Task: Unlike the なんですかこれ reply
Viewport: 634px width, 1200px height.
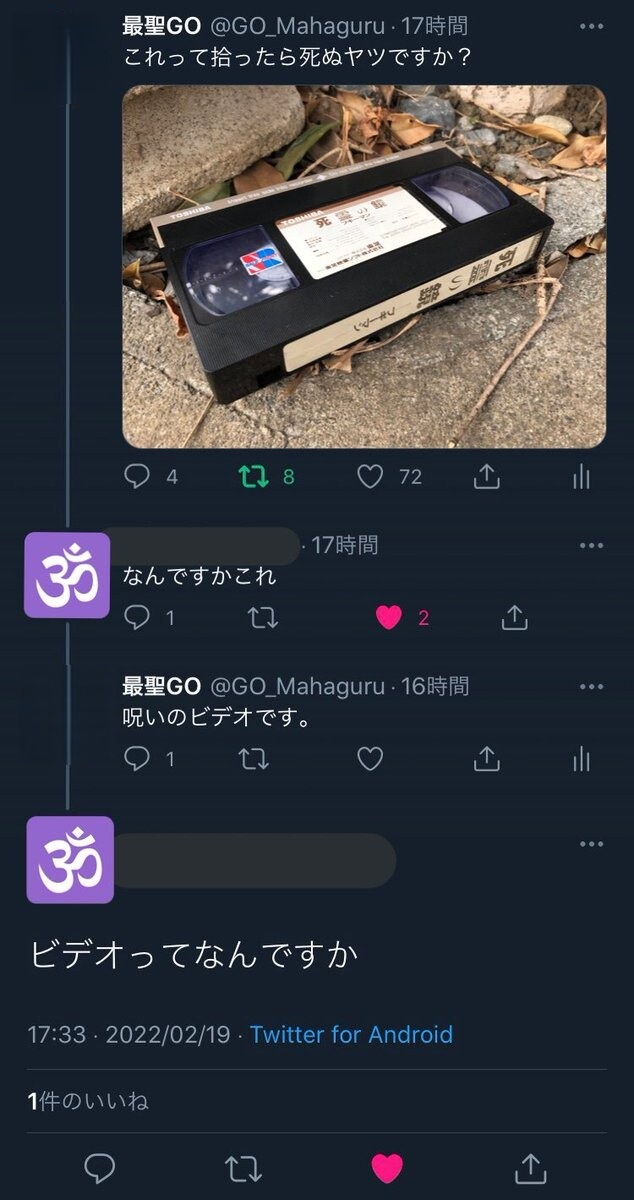Action: 389,618
